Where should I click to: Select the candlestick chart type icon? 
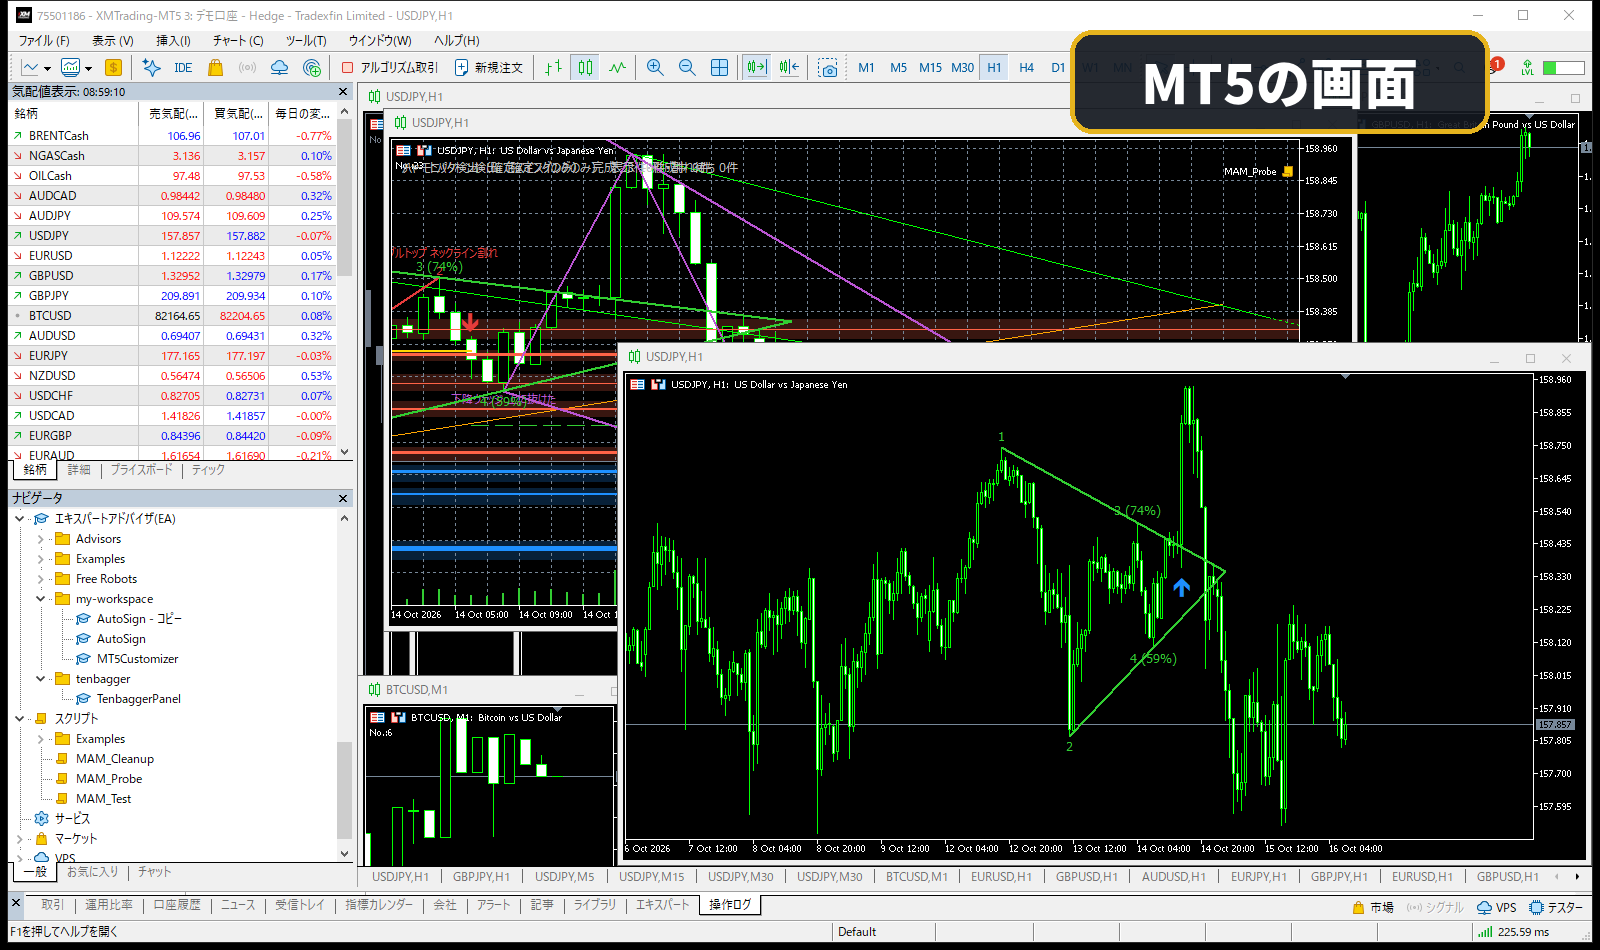click(x=585, y=67)
